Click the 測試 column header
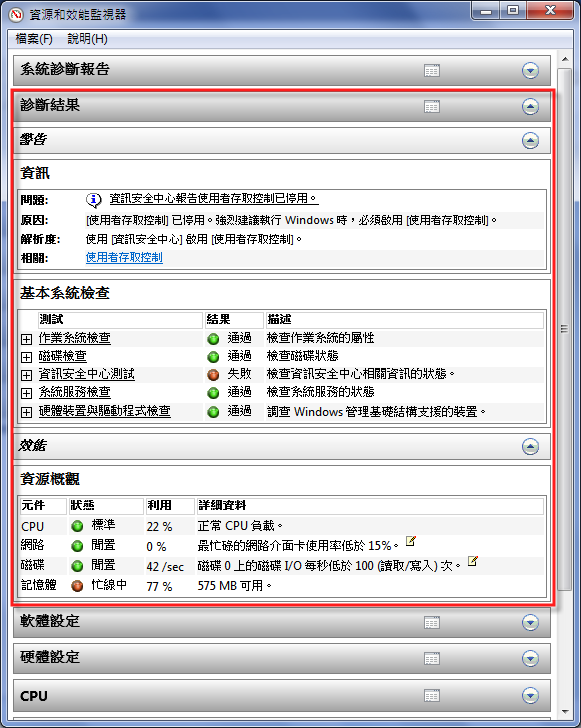 pos(120,320)
